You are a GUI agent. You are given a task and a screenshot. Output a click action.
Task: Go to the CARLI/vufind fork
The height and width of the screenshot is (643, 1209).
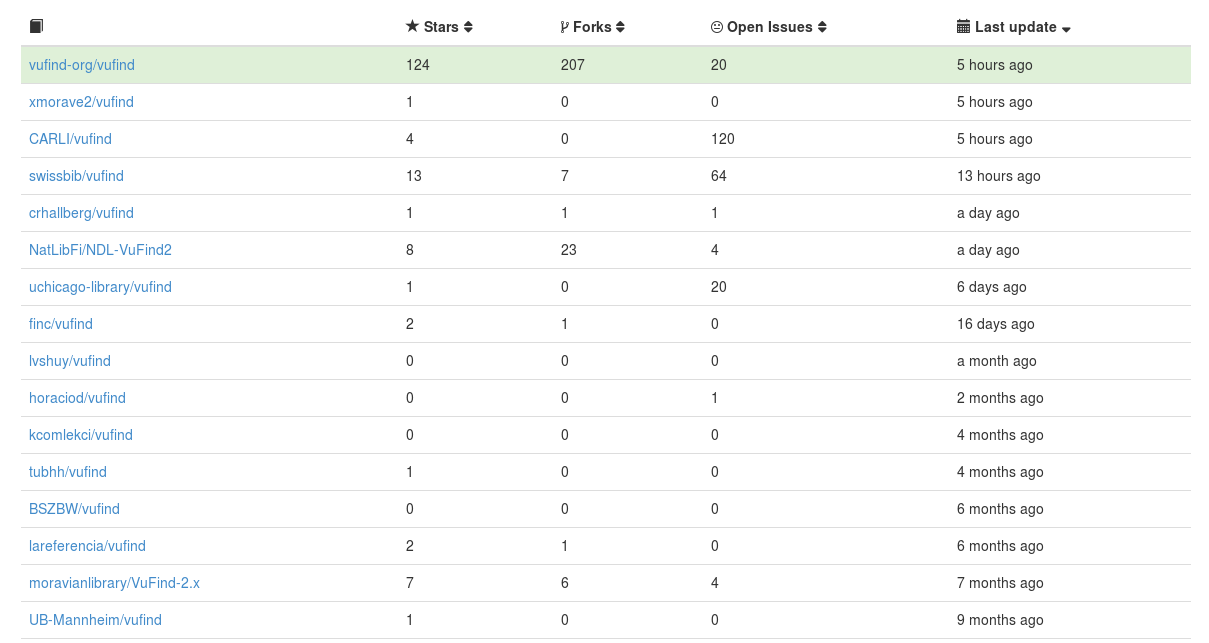coord(70,139)
